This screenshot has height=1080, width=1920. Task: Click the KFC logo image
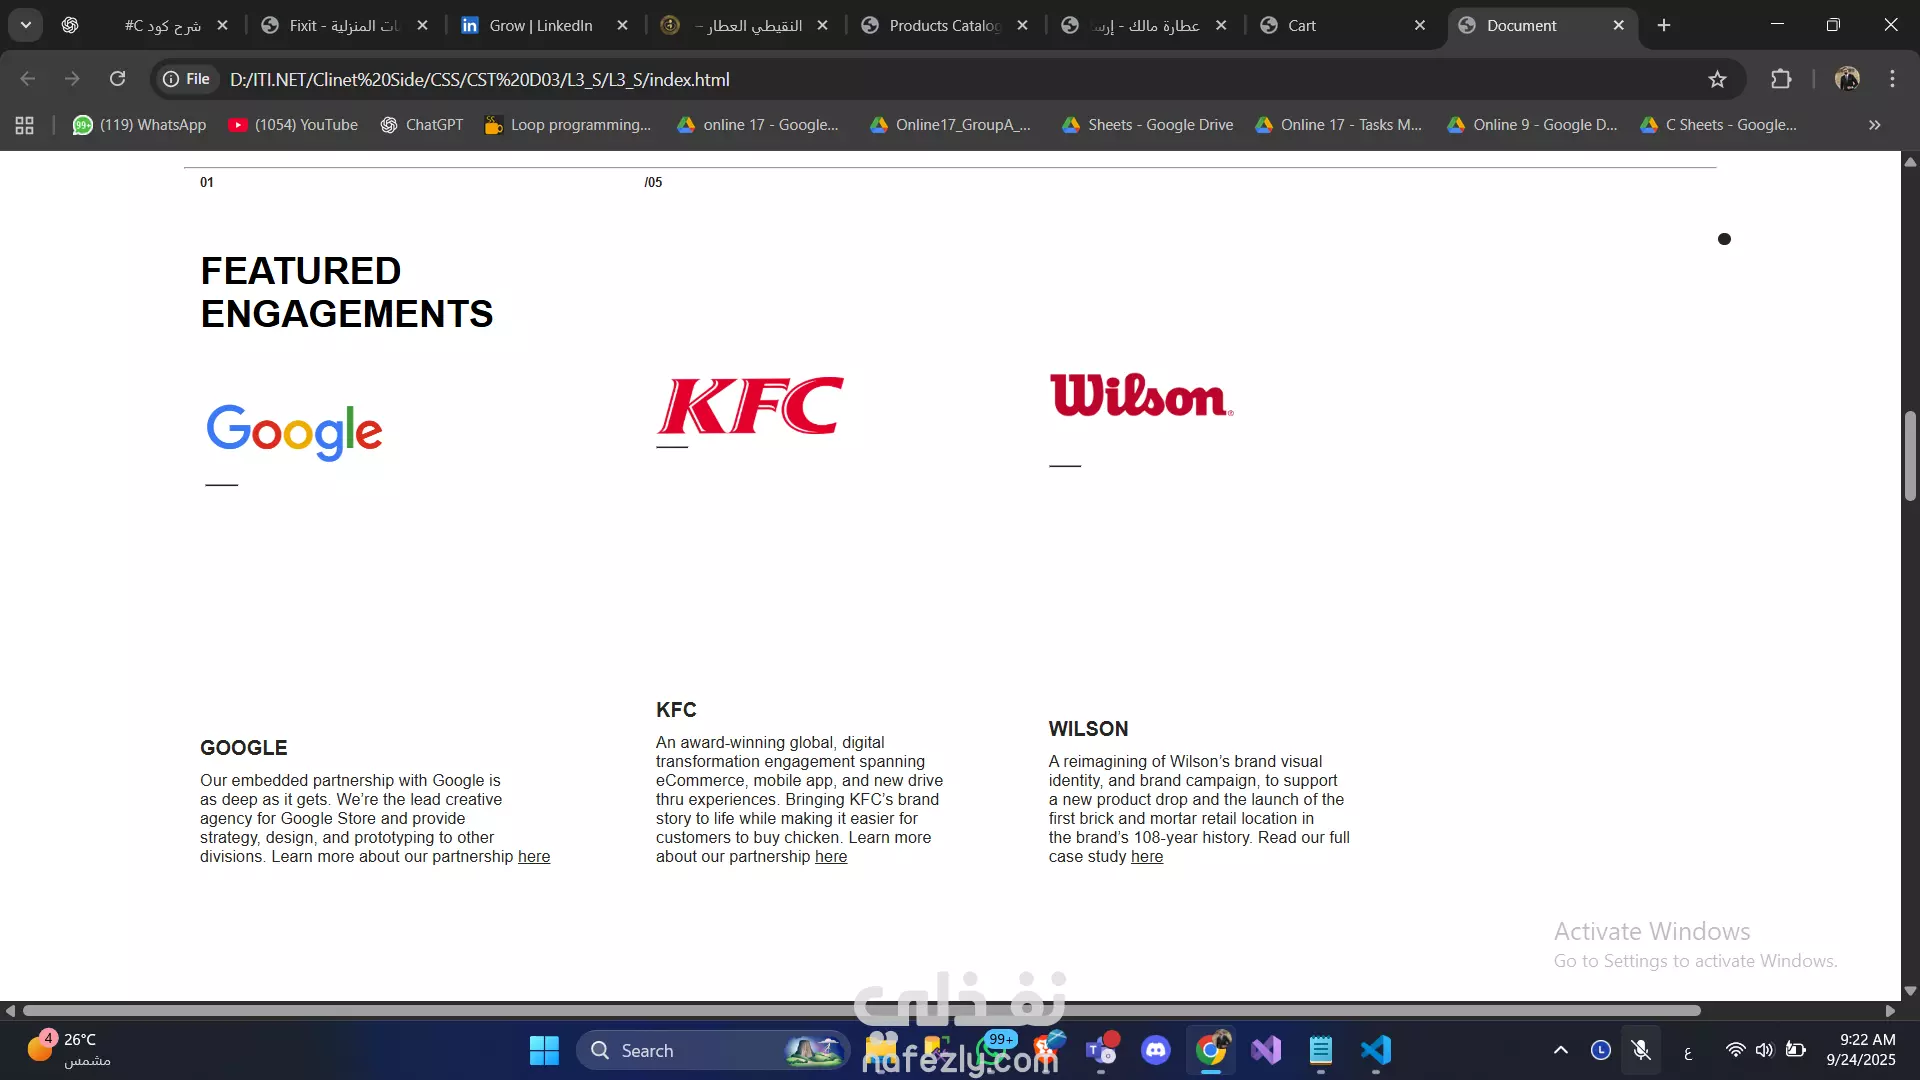[750, 405]
